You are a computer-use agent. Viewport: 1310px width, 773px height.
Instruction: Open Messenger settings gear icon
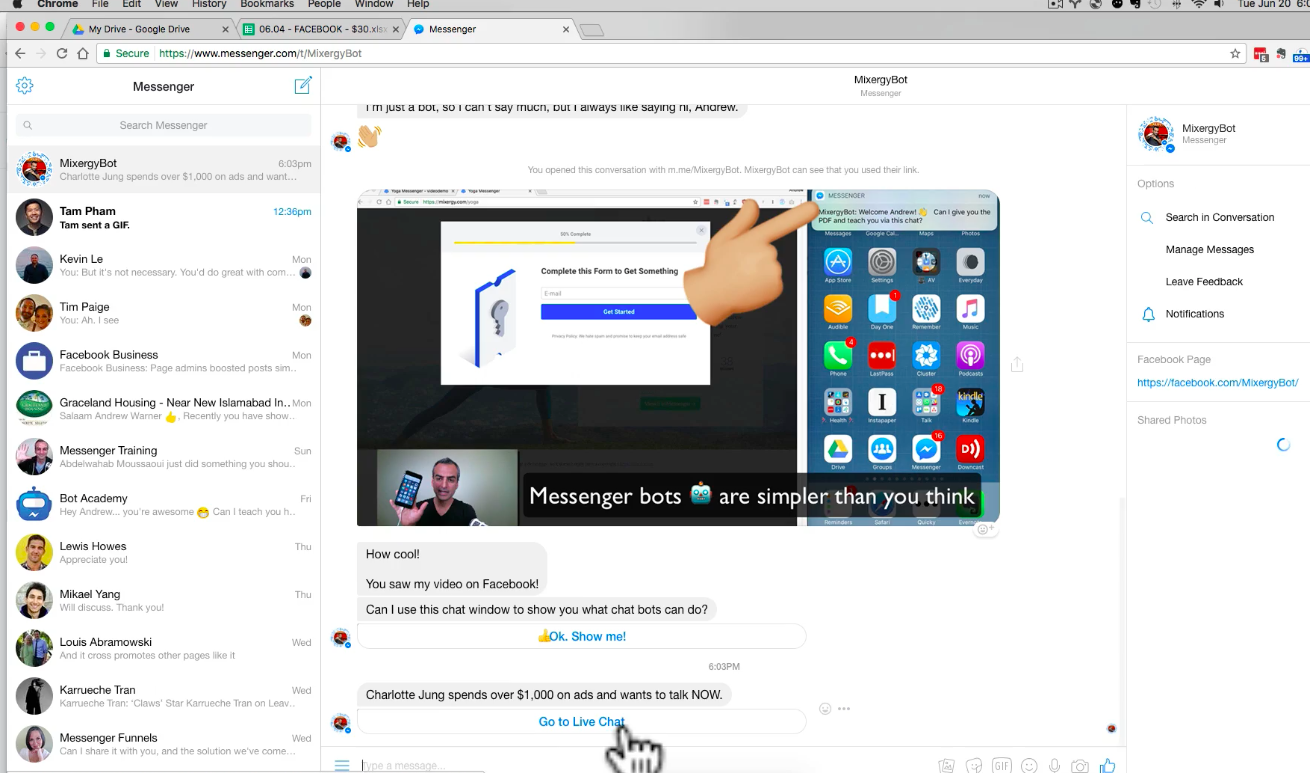(25, 86)
